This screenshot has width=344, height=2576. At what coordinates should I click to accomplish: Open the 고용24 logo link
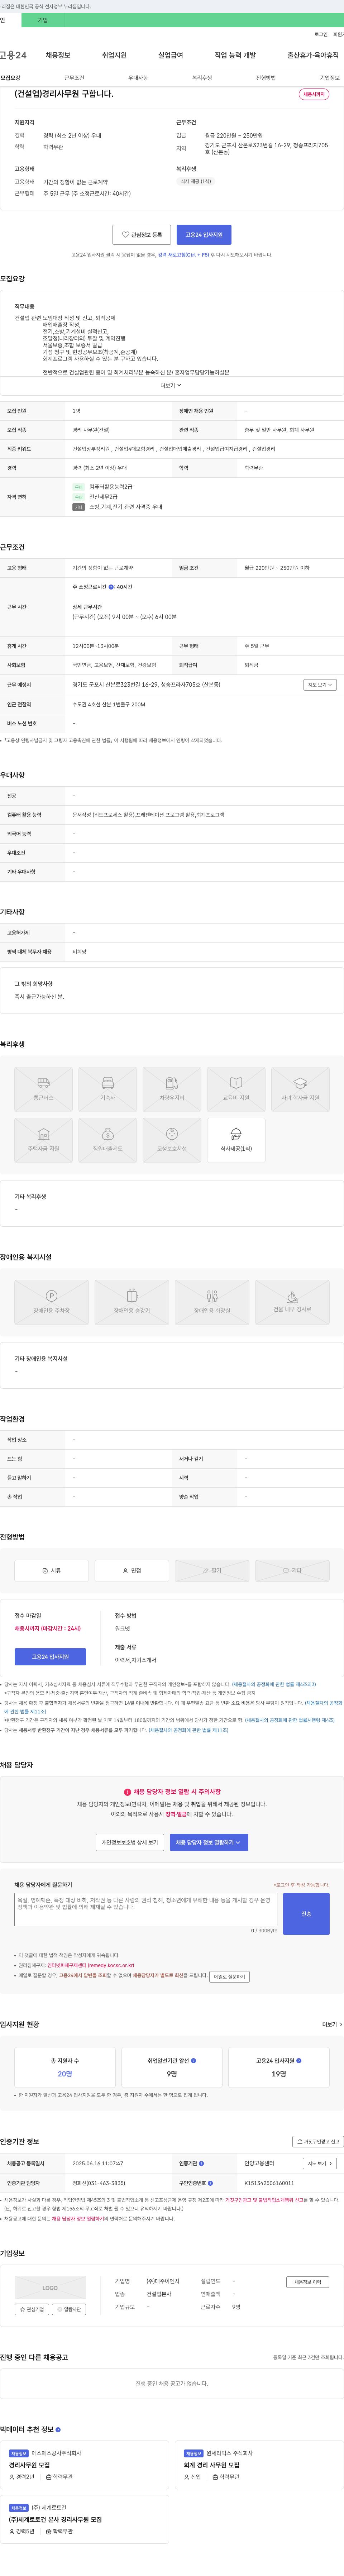tap(13, 55)
